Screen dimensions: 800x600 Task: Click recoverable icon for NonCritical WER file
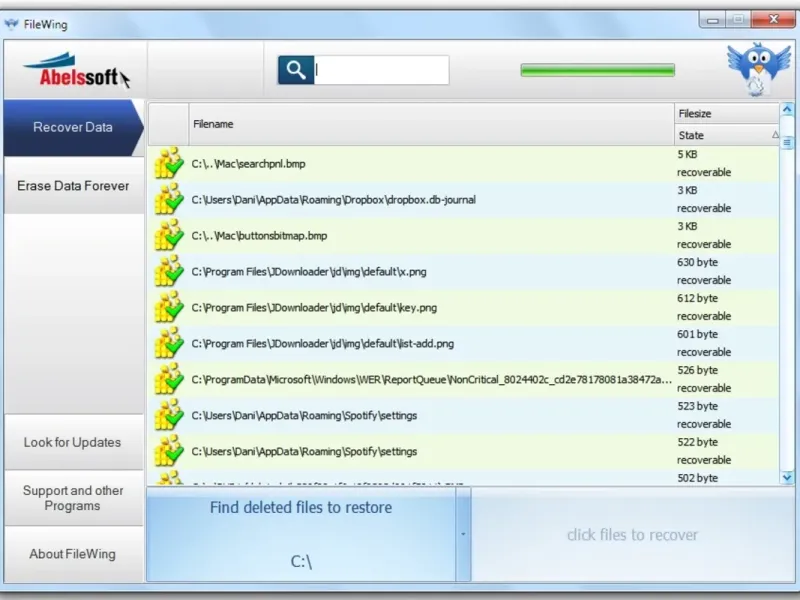click(x=169, y=379)
